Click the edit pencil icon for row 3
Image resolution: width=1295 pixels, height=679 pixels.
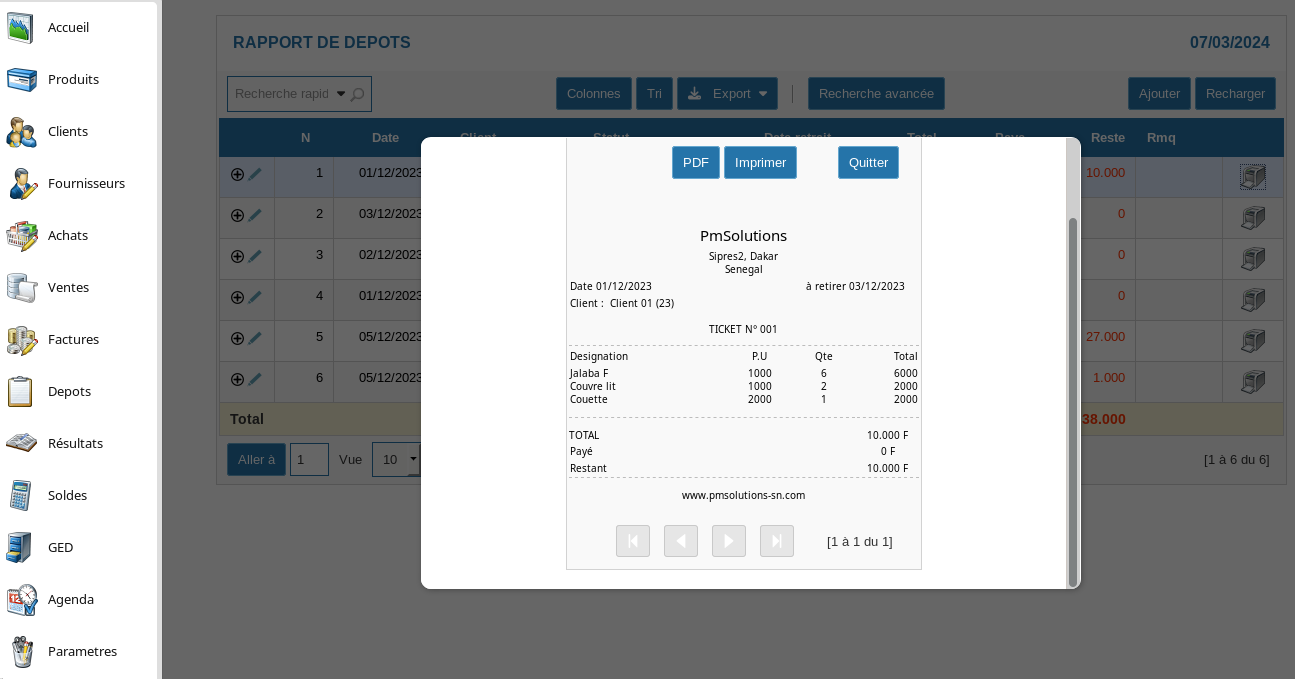(255, 256)
